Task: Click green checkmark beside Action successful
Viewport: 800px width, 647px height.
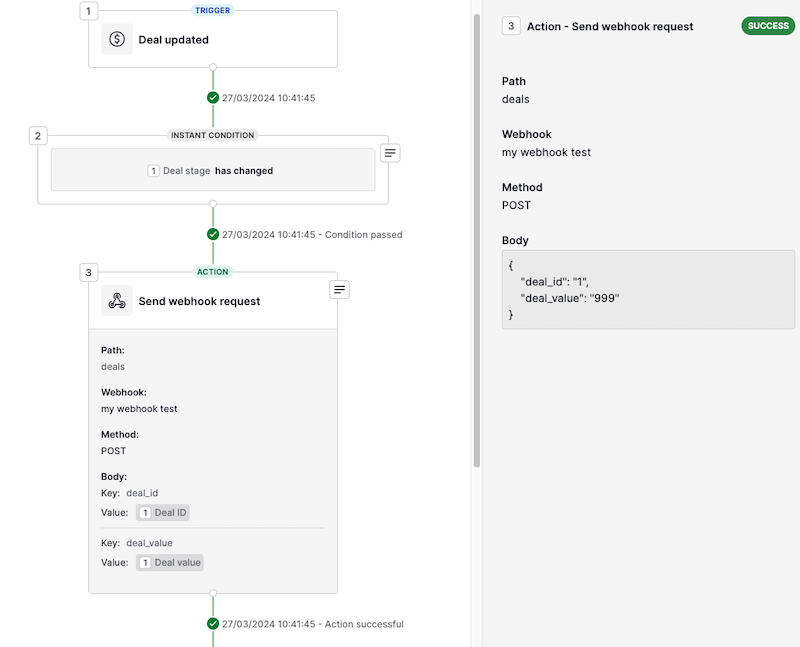Action: pyautogui.click(x=213, y=624)
